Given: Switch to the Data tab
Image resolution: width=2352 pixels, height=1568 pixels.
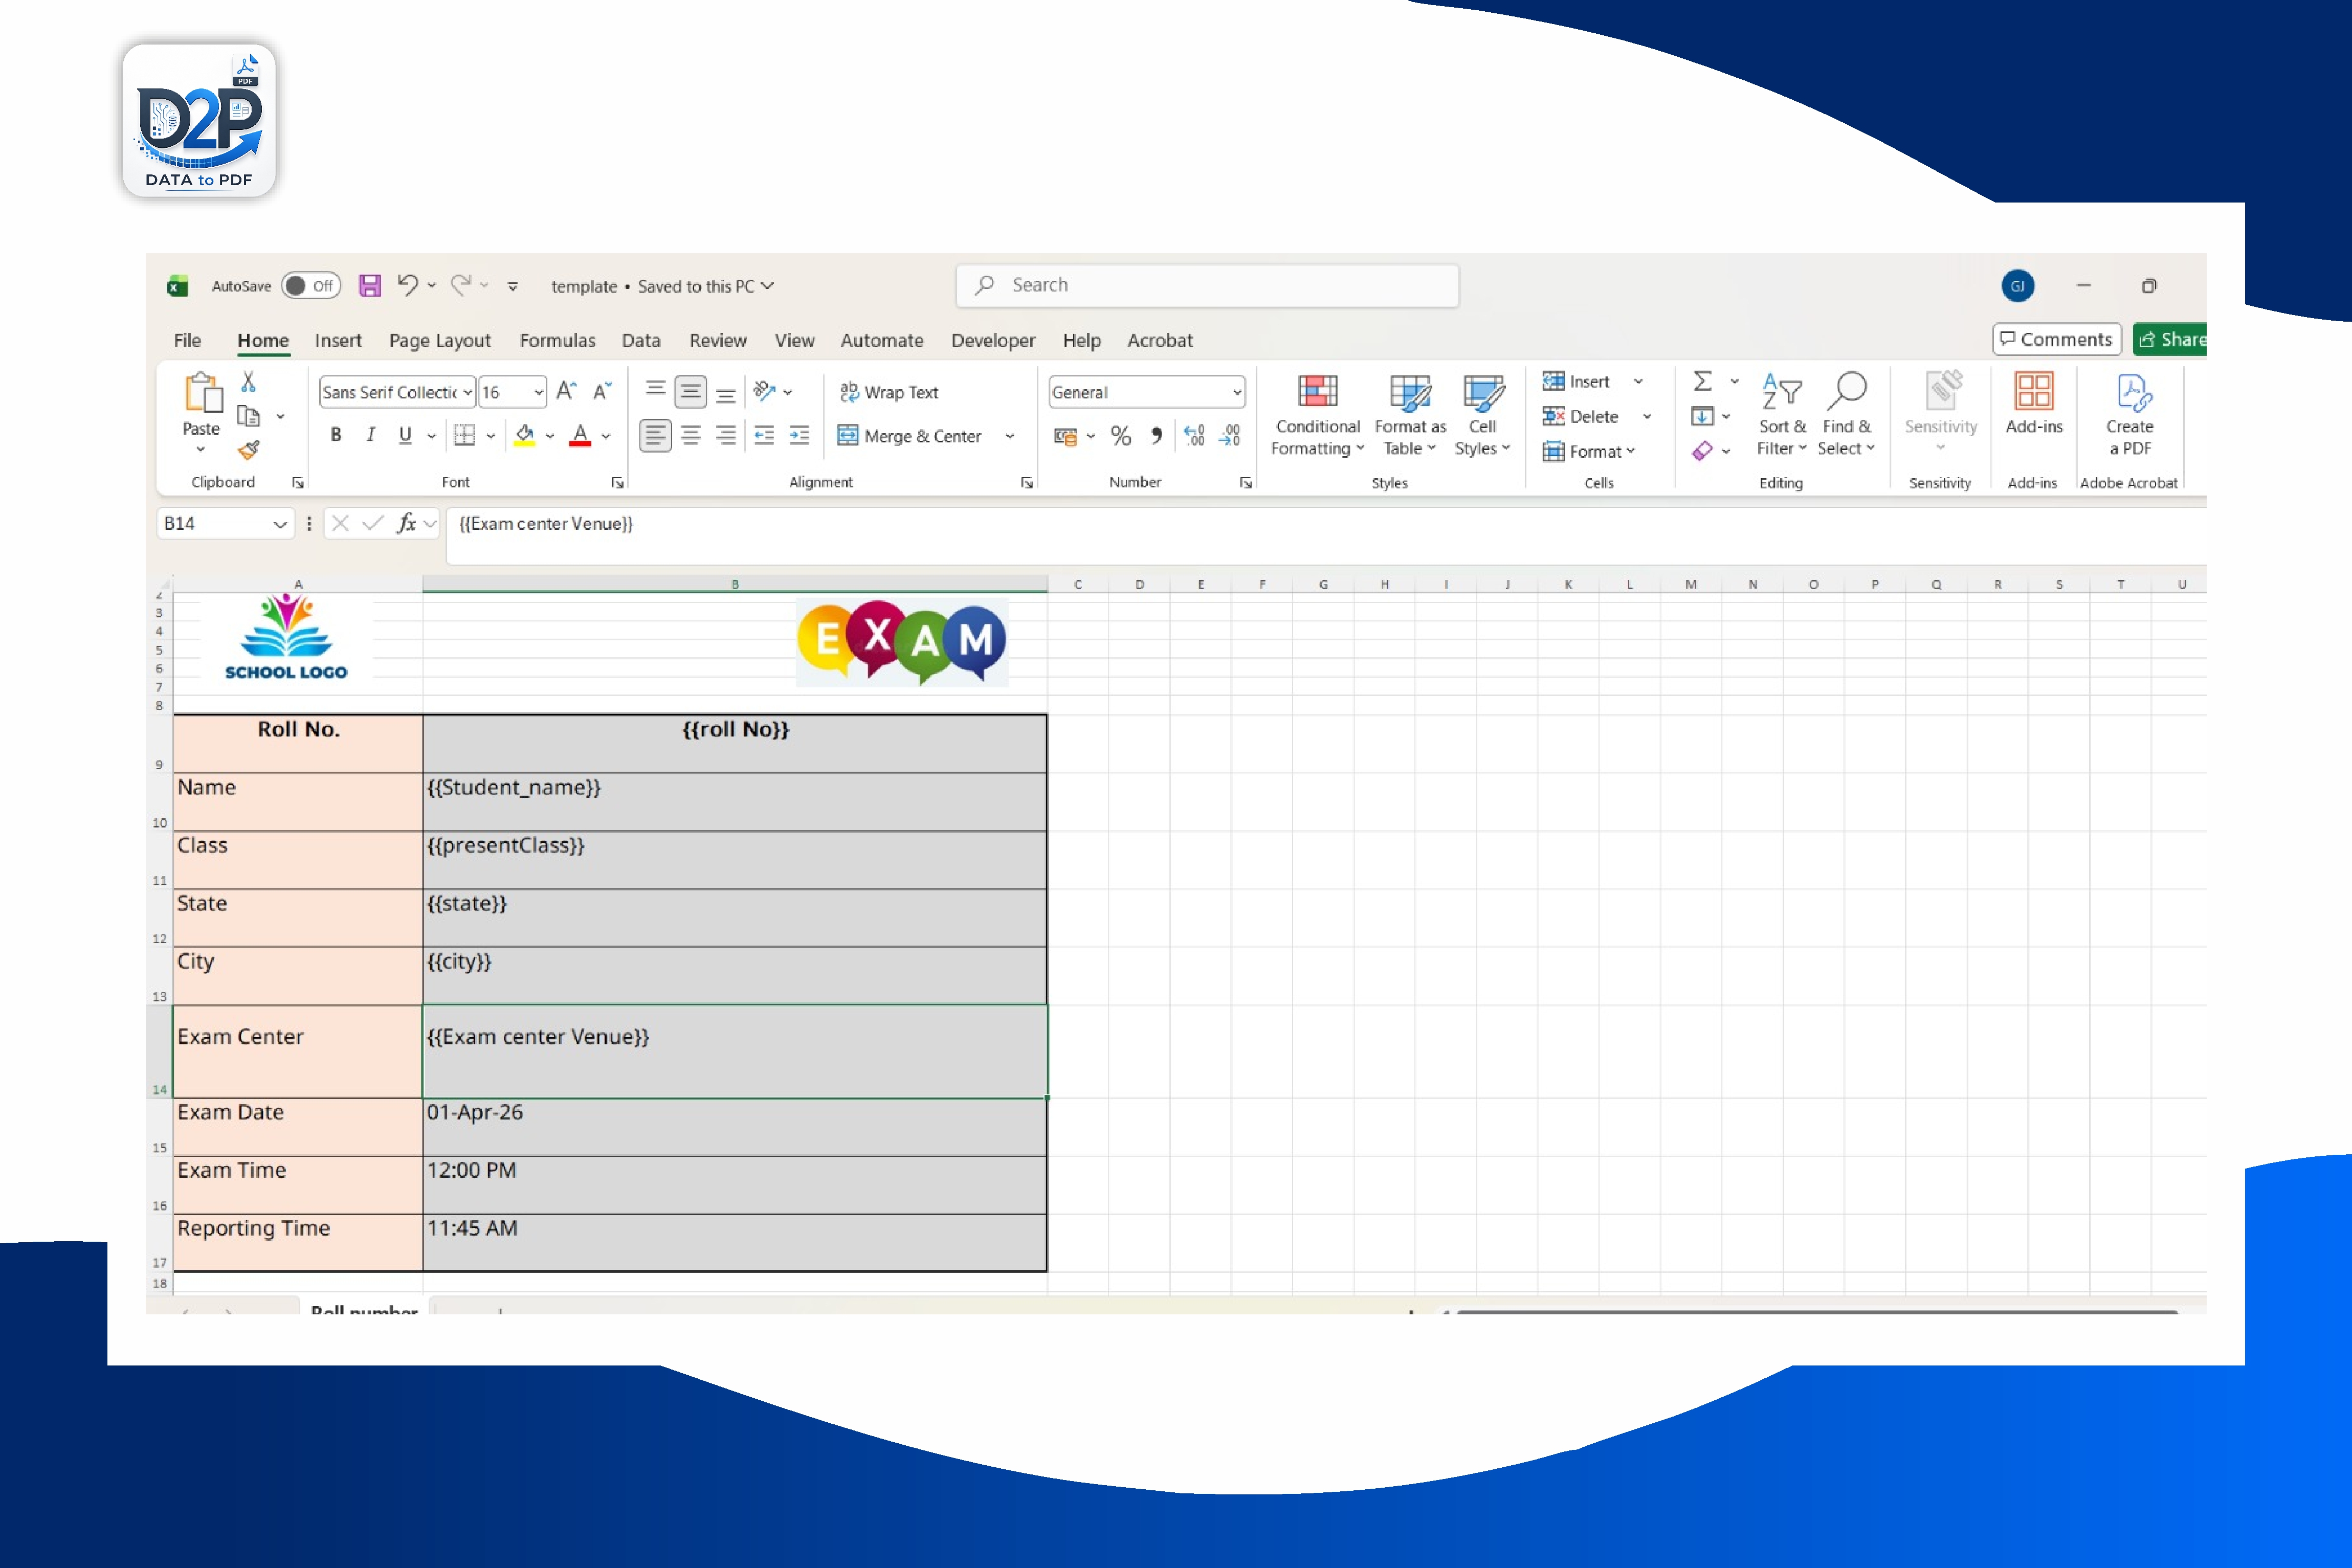Looking at the screenshot, I should (x=641, y=340).
